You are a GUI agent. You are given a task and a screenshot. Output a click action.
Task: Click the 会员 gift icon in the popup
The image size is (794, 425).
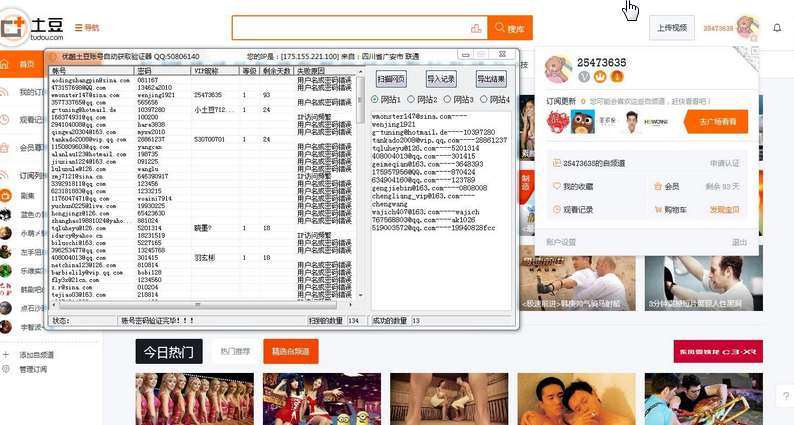click(x=658, y=186)
